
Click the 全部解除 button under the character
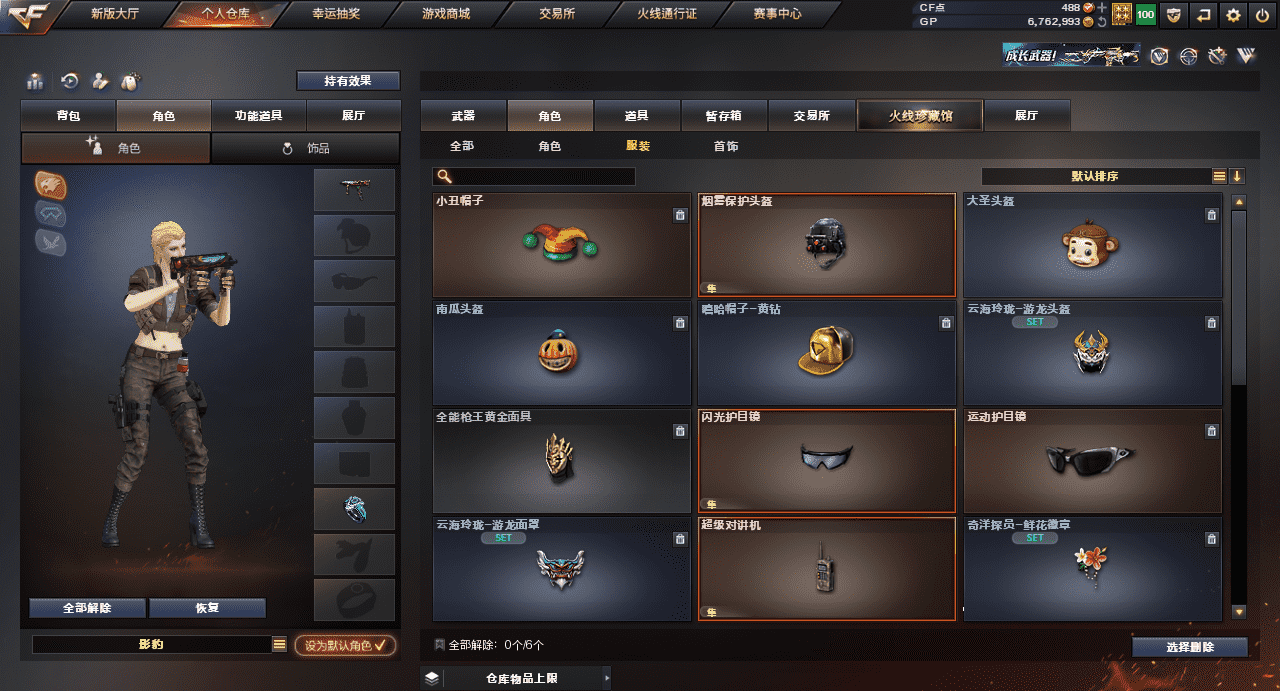pyautogui.click(x=87, y=608)
